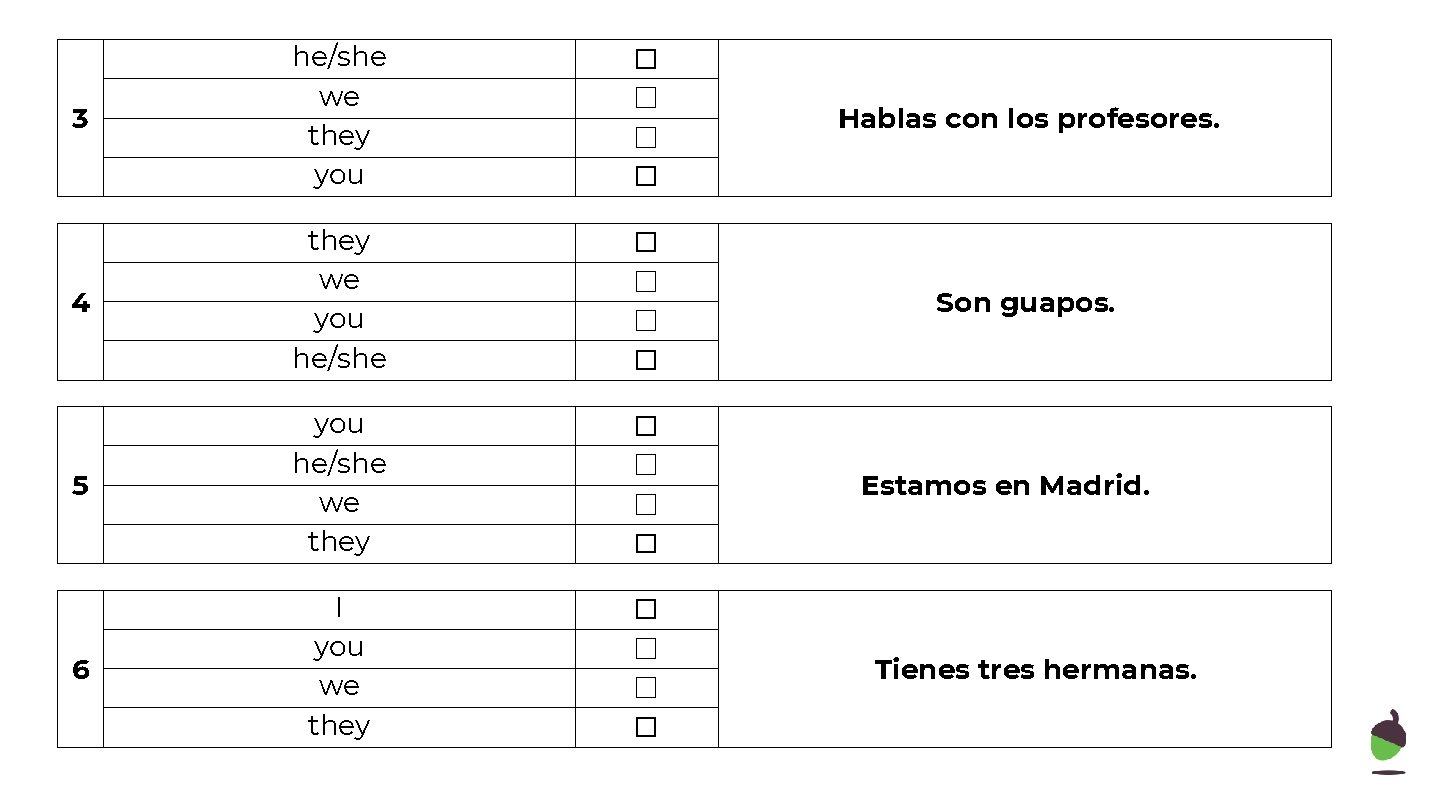Click the sentence 'Estamos en Madrid.'
1440x810 pixels.
point(1005,486)
